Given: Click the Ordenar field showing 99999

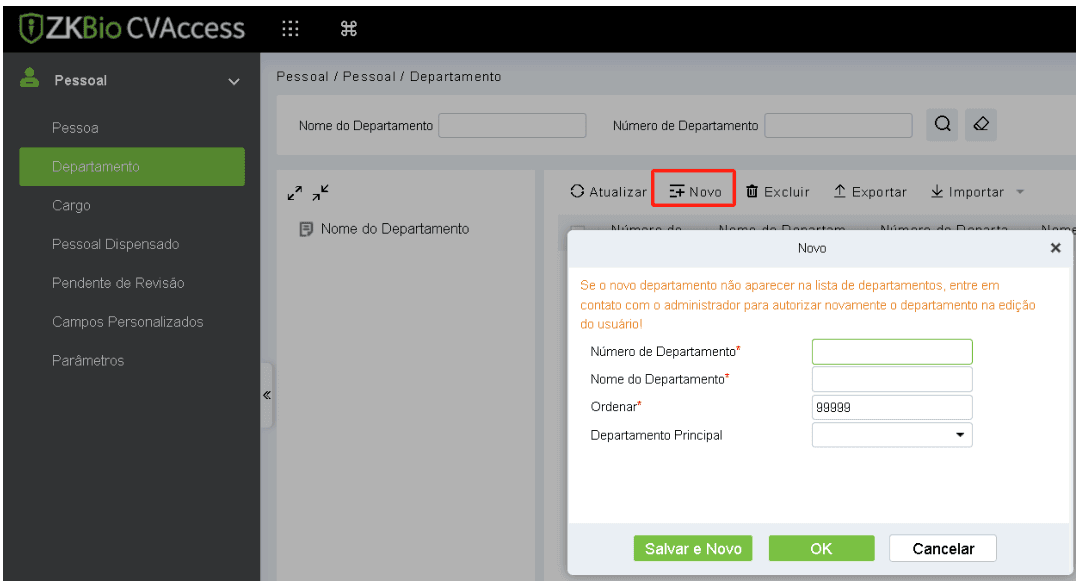Looking at the screenshot, I should (892, 407).
